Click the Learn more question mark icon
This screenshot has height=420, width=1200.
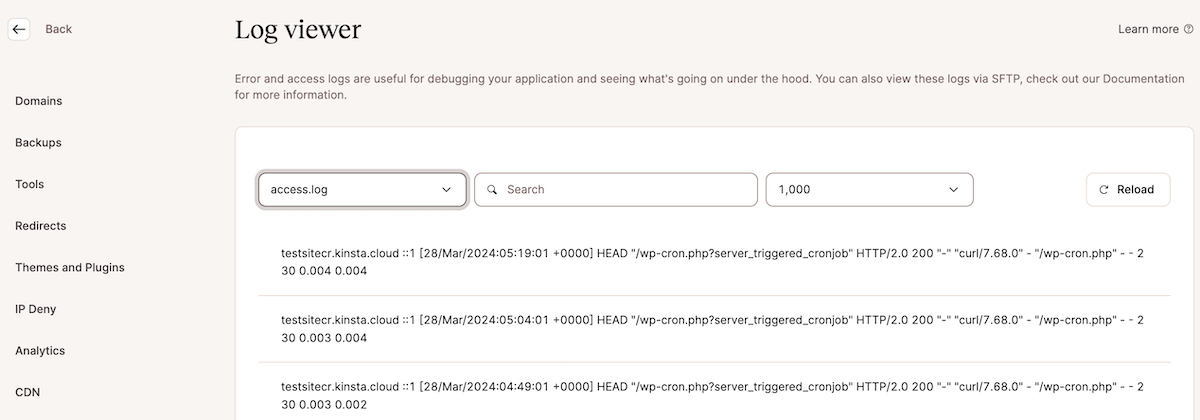[1188, 29]
